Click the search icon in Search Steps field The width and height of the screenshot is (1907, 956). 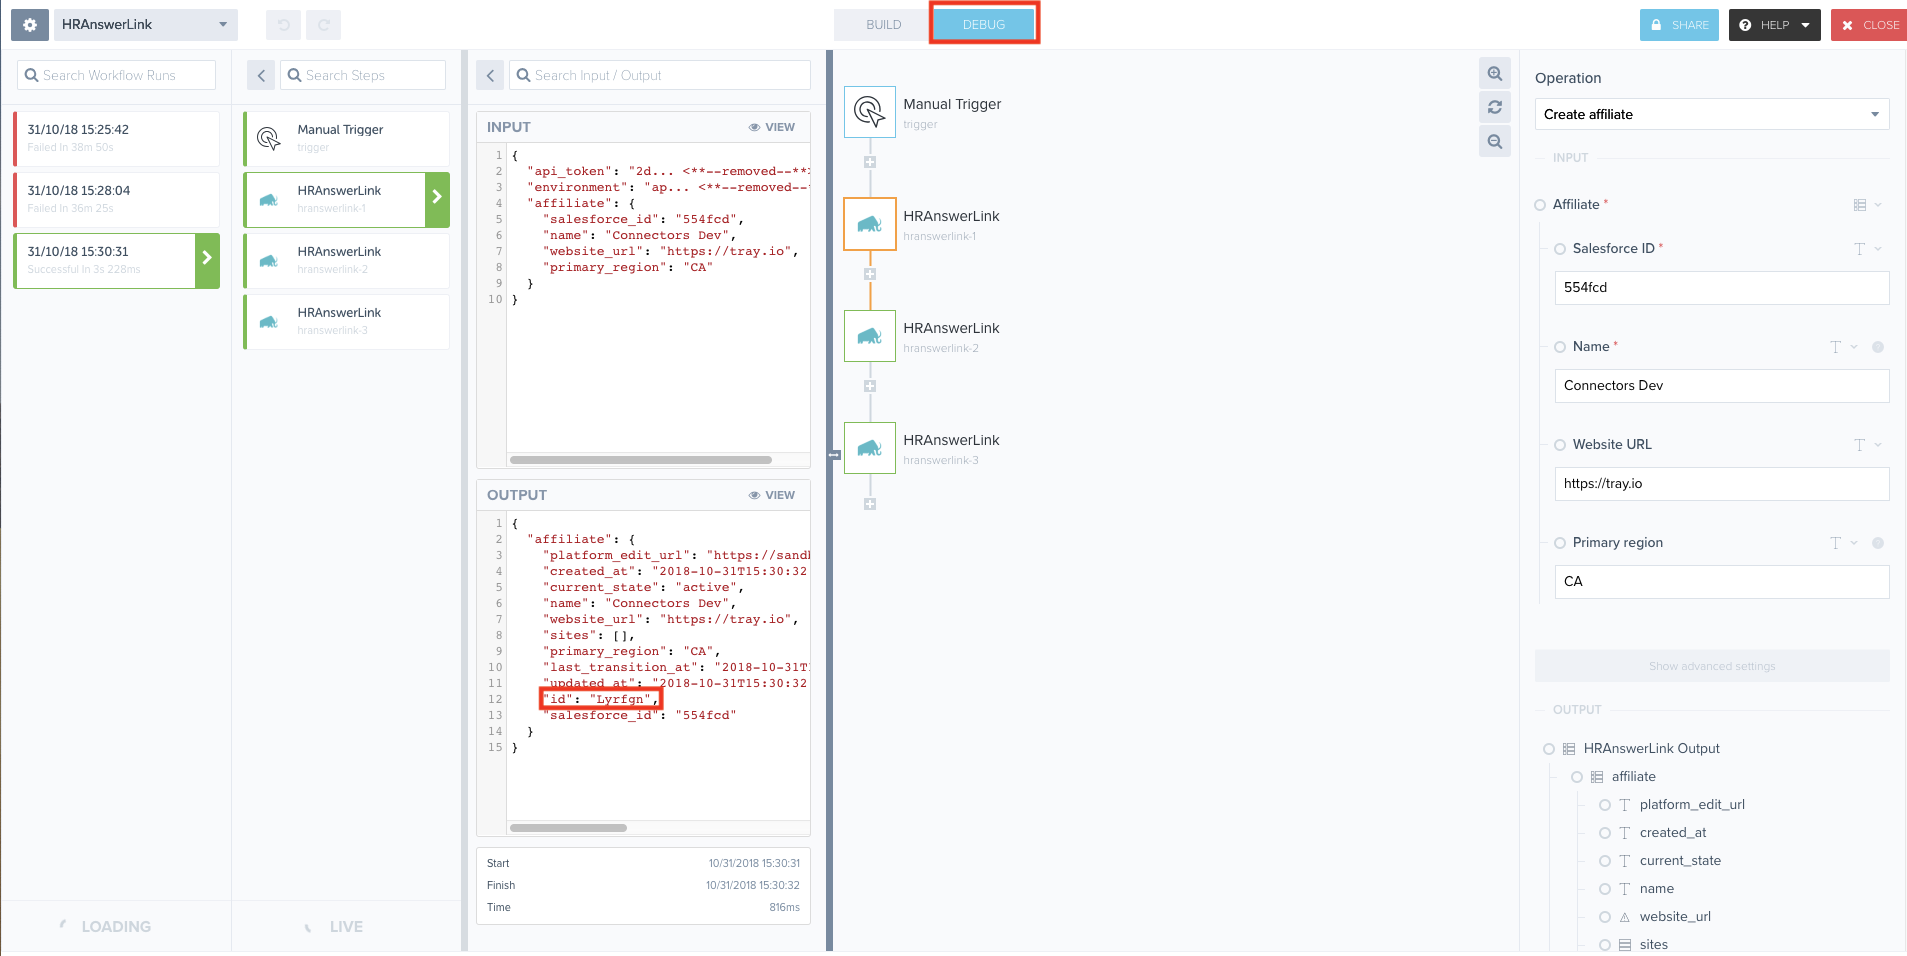point(293,75)
